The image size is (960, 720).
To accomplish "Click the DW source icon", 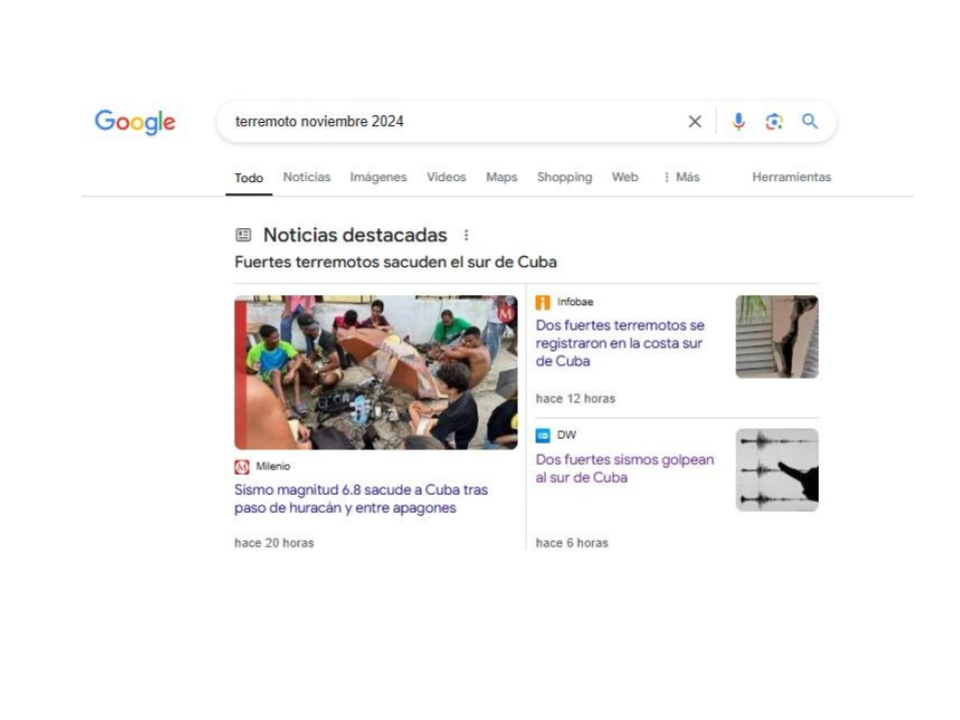I will click(x=542, y=435).
